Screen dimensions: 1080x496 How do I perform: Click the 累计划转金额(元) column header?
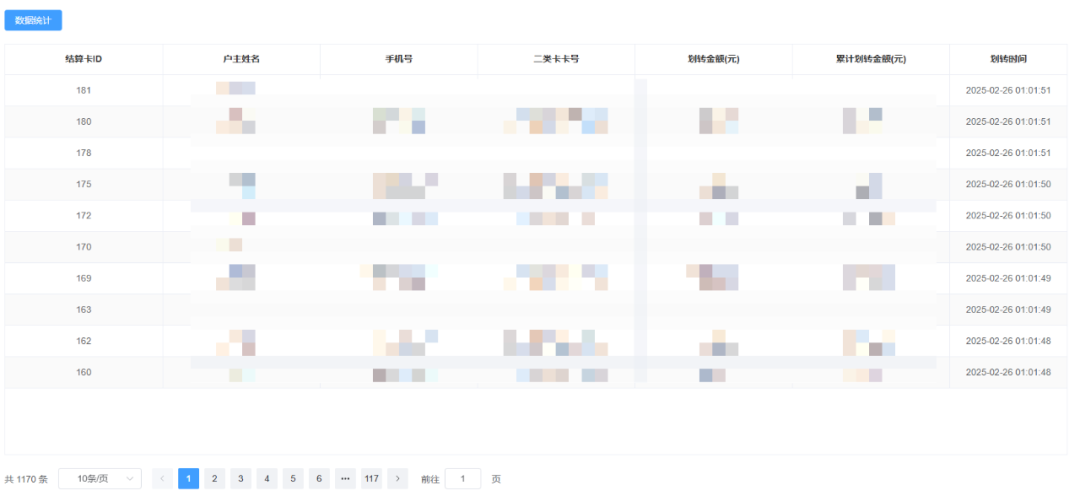coord(870,59)
